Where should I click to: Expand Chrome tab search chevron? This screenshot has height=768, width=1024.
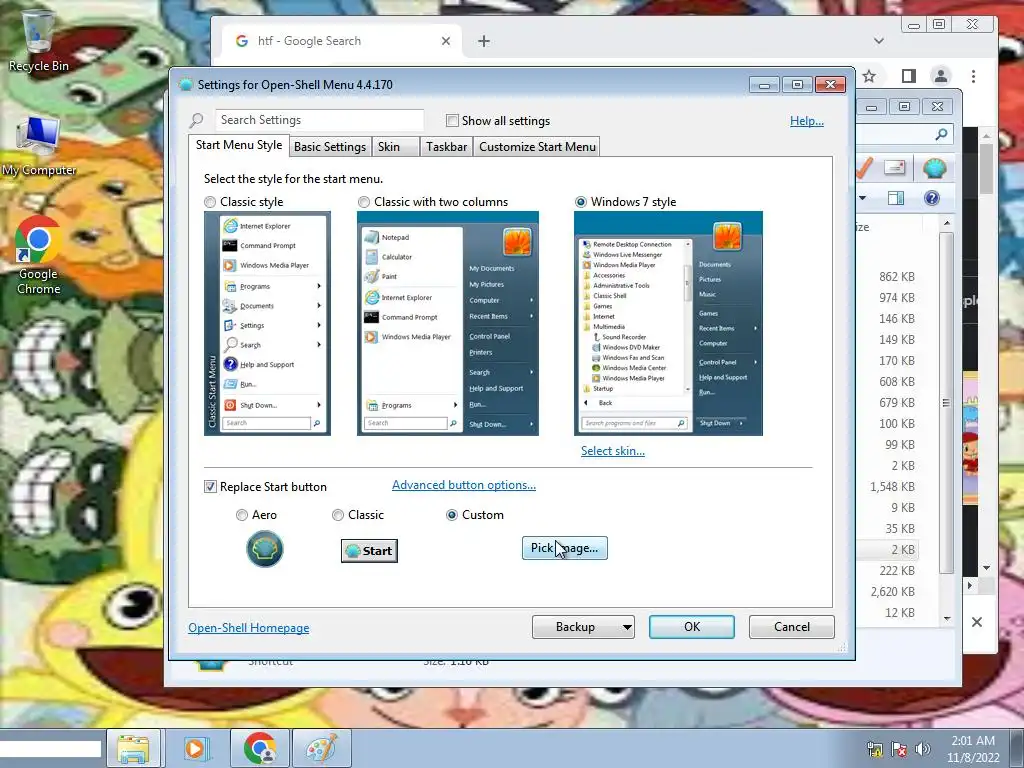click(x=879, y=40)
